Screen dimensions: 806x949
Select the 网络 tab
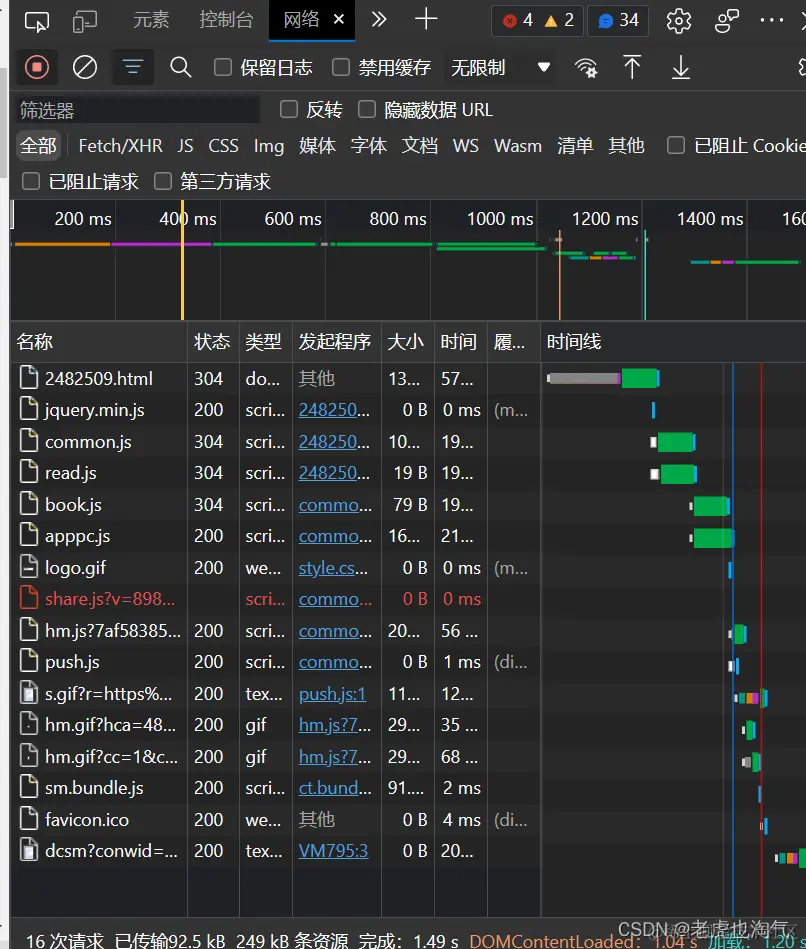[301, 20]
